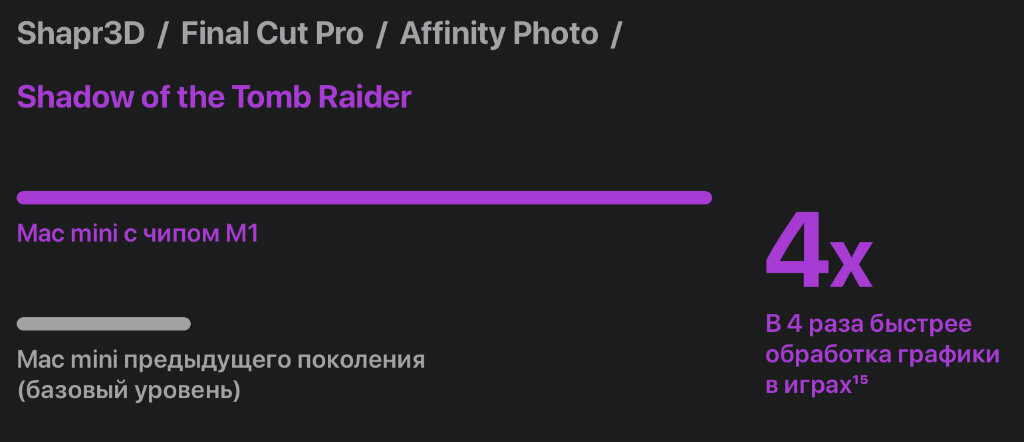The width and height of the screenshot is (1024, 442).
Task: Click the active Shadow of the Tomb Raider tab
Action: tap(214, 97)
